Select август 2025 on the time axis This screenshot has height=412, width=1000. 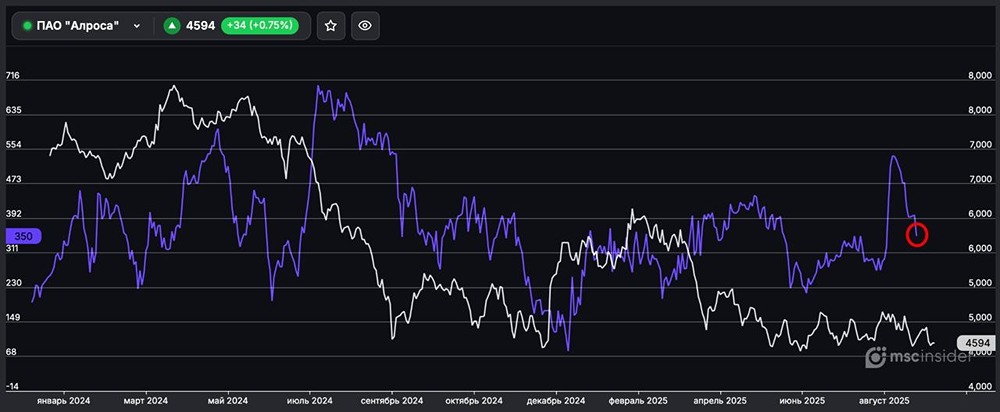point(885,401)
